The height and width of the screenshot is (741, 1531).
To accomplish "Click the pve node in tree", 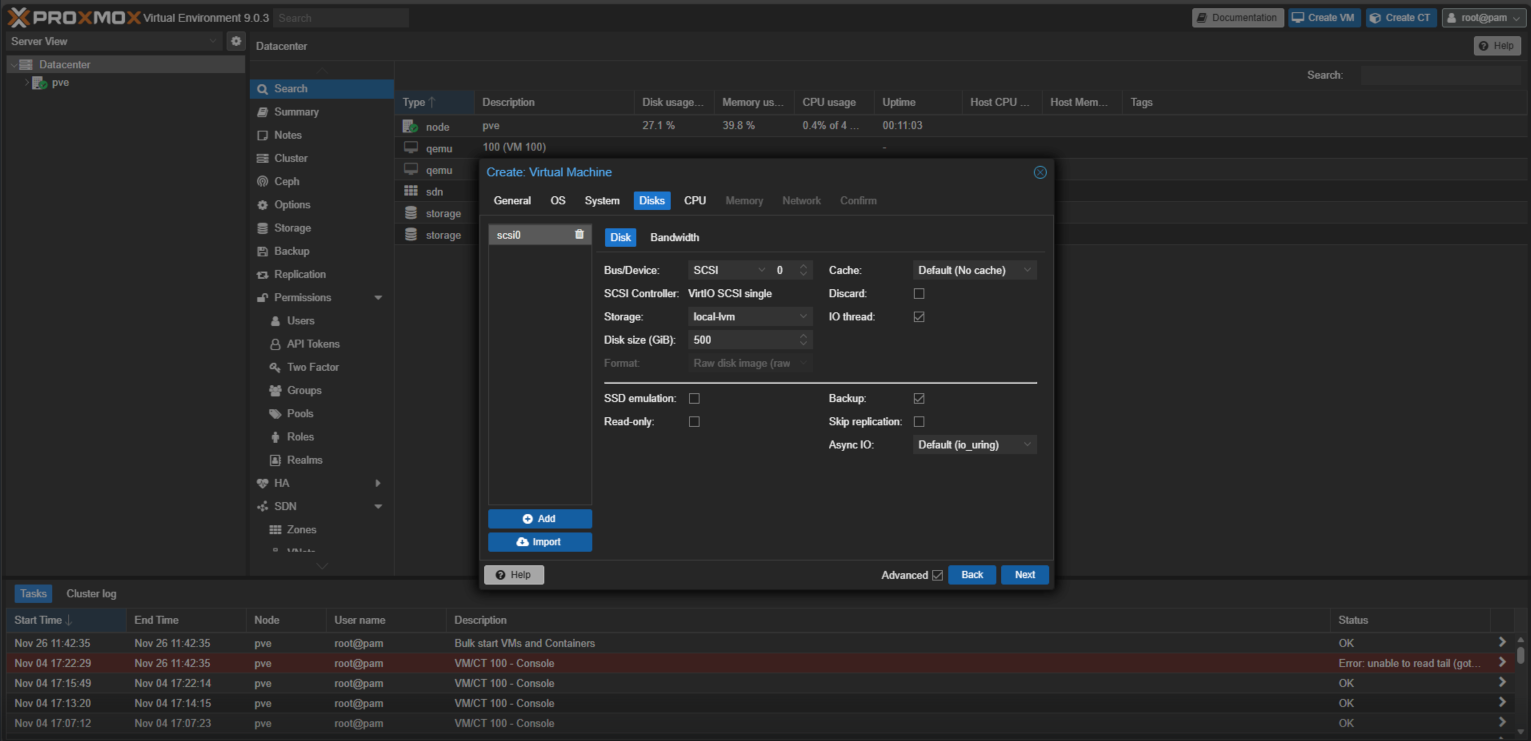I will [60, 83].
